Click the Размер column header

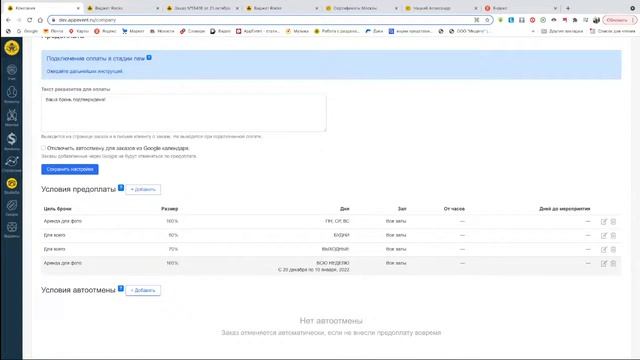pos(169,209)
